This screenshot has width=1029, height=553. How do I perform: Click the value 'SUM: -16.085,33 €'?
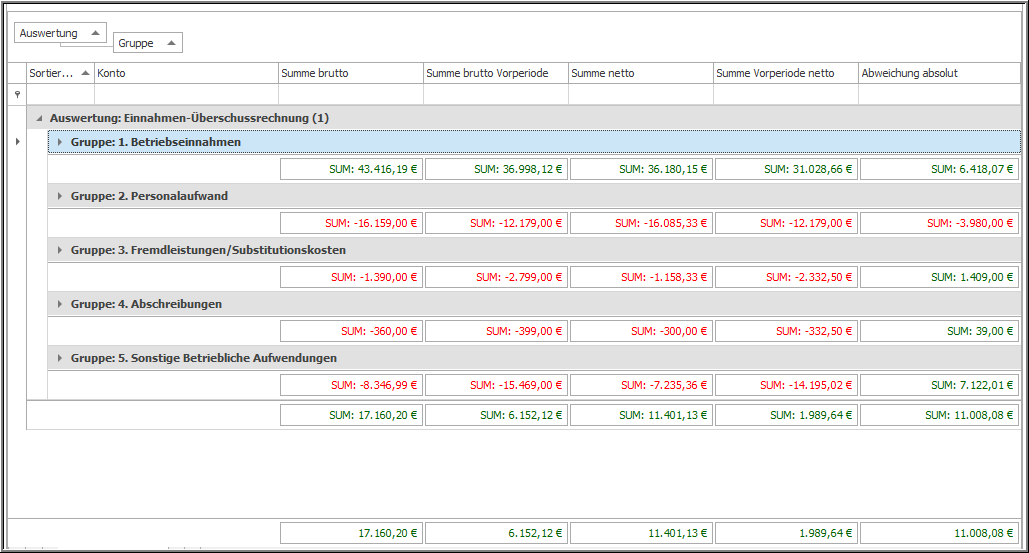(661, 223)
